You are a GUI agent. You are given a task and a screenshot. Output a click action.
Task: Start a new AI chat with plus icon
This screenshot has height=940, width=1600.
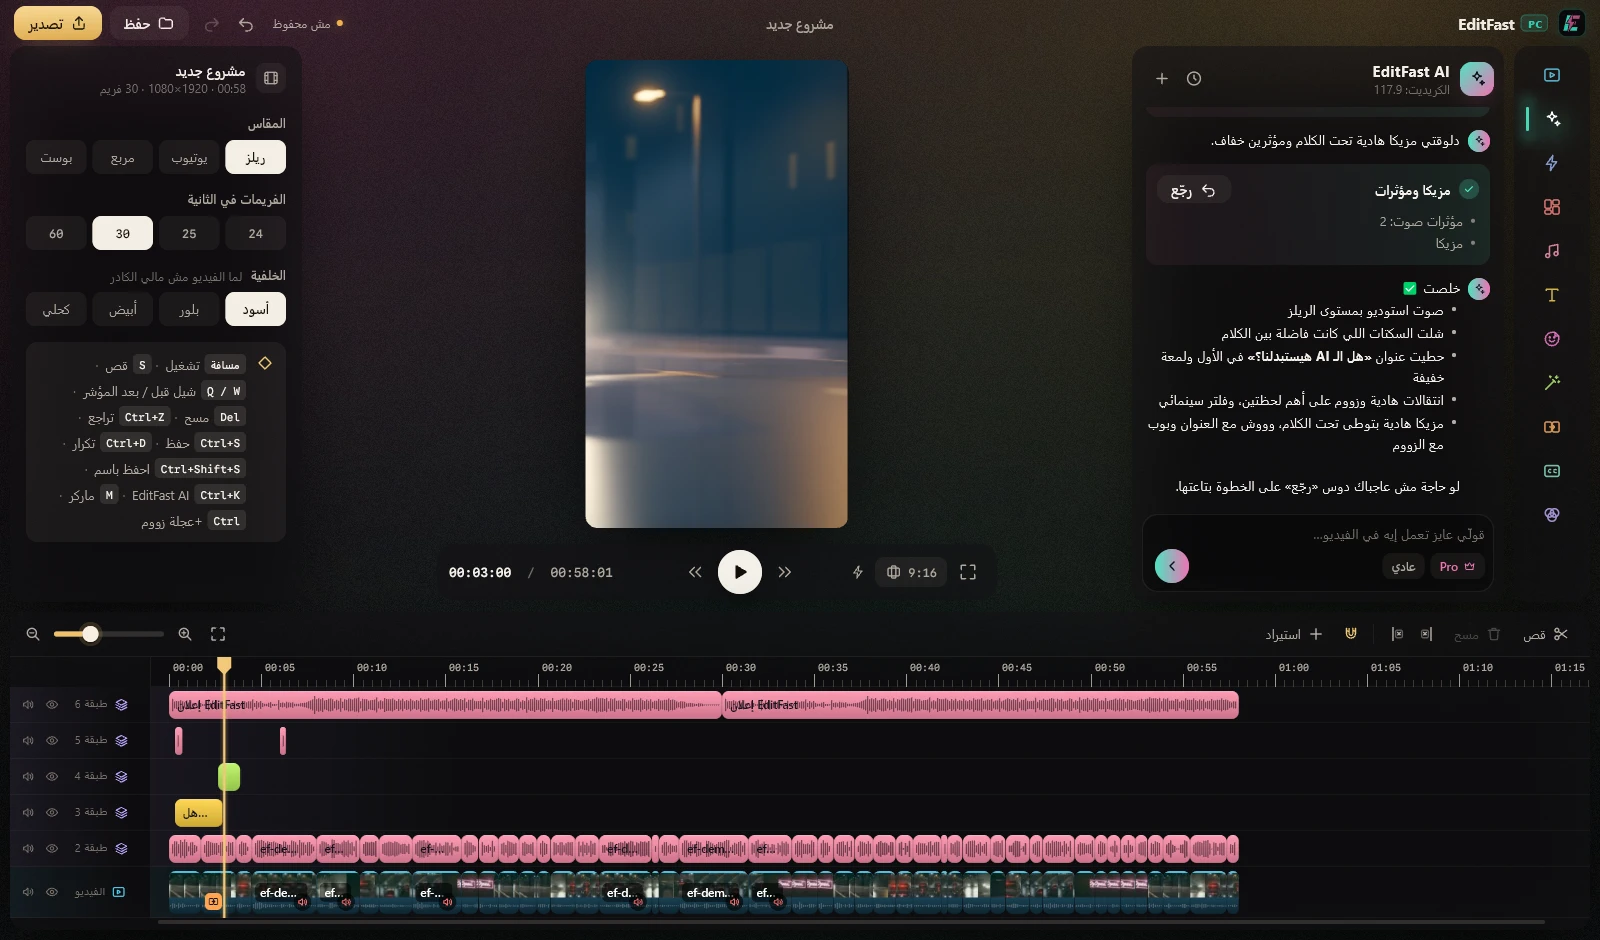(1162, 78)
